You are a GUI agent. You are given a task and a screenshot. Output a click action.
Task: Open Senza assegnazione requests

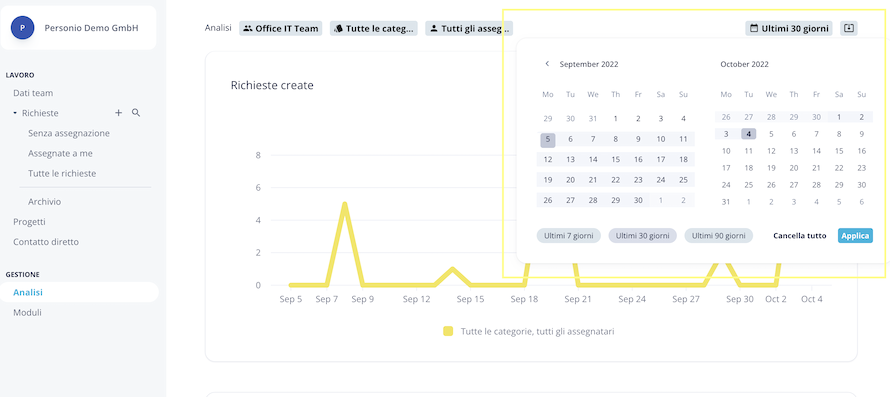(x=69, y=133)
